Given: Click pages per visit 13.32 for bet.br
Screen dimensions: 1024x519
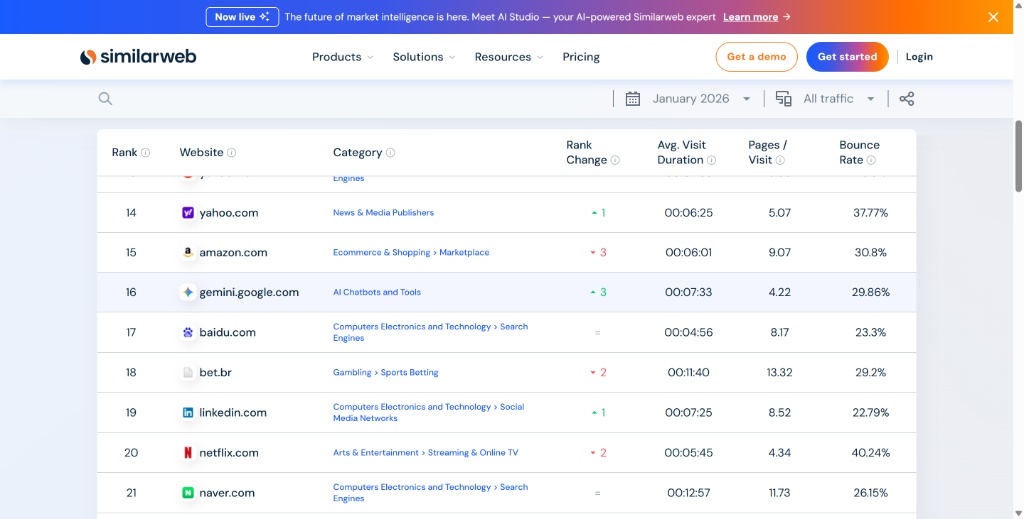Looking at the screenshot, I should tap(780, 373).
